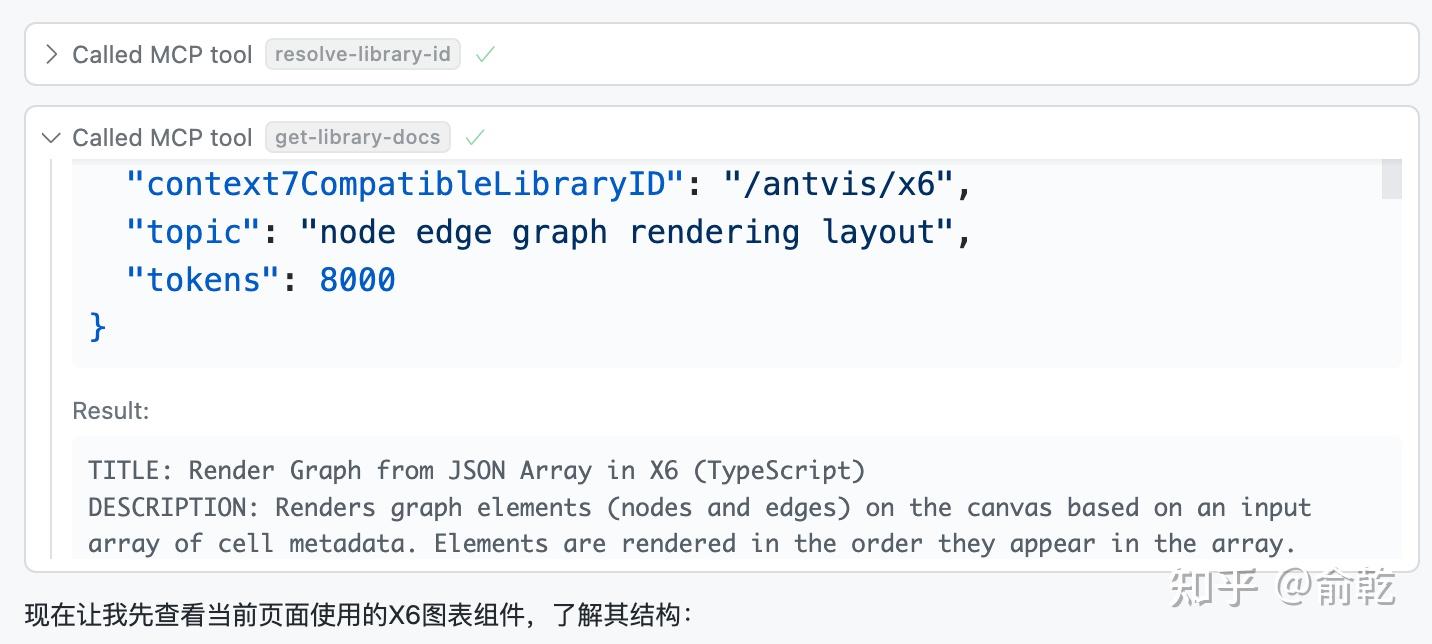Click green checkmark next to resolve-library-id

pyautogui.click(x=485, y=54)
